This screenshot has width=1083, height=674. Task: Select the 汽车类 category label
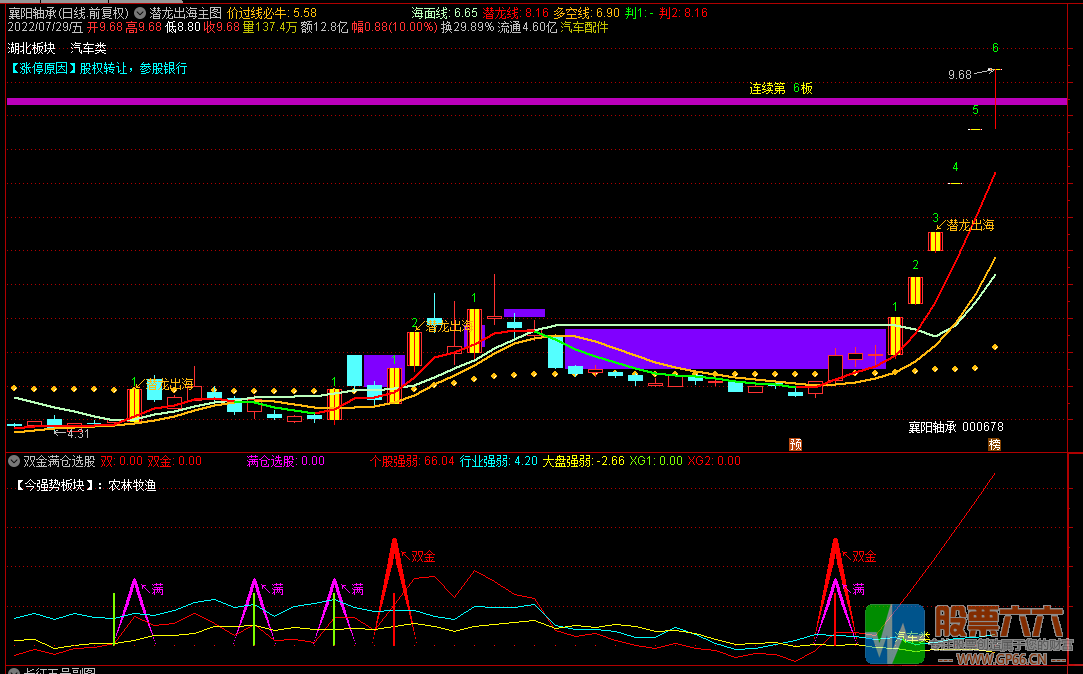point(88,48)
